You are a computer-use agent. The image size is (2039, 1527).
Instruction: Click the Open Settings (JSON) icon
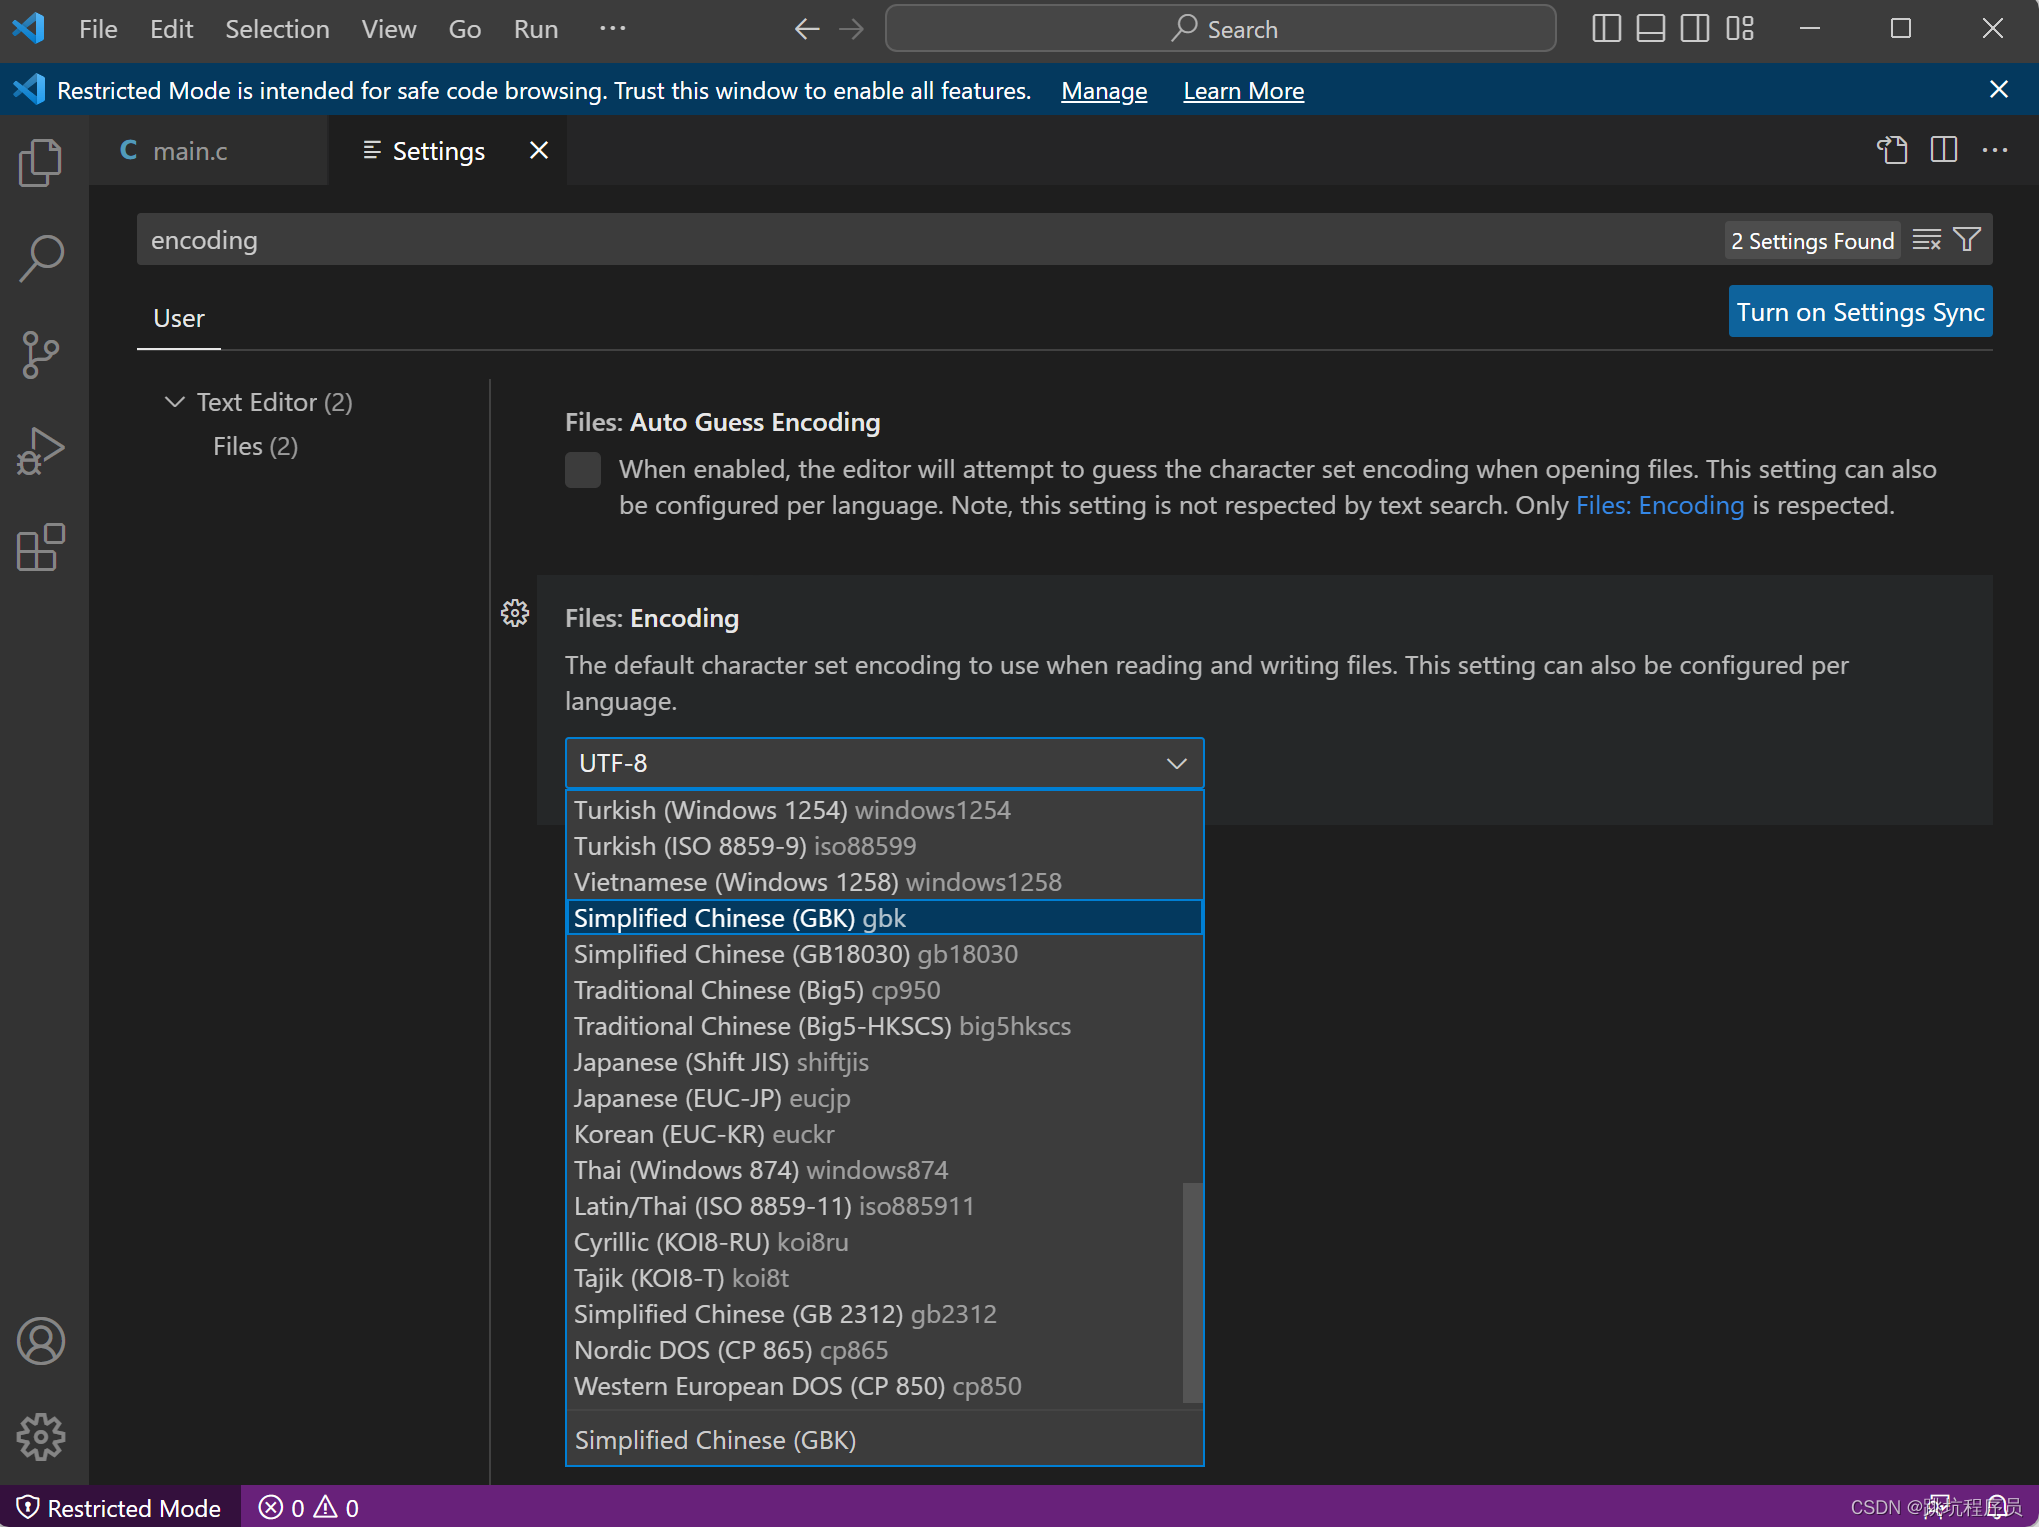point(1891,150)
